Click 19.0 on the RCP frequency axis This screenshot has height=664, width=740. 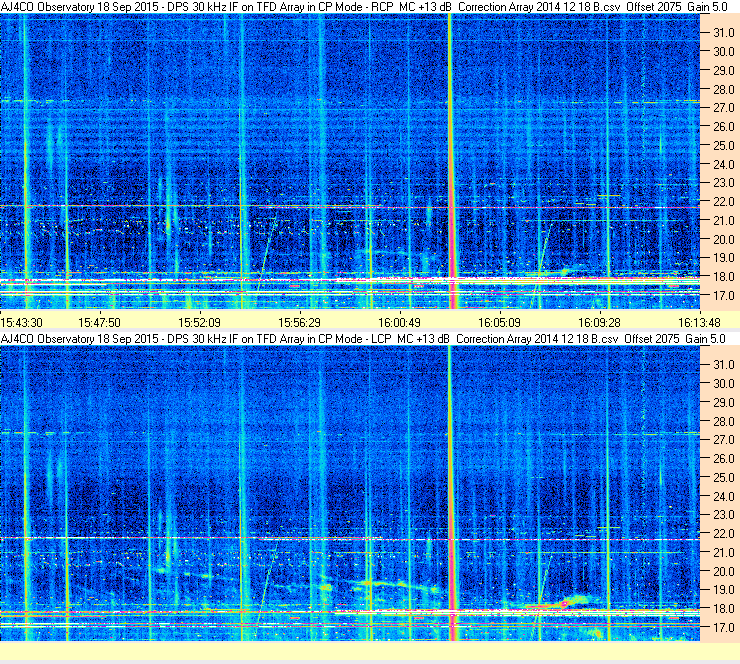tap(723, 258)
